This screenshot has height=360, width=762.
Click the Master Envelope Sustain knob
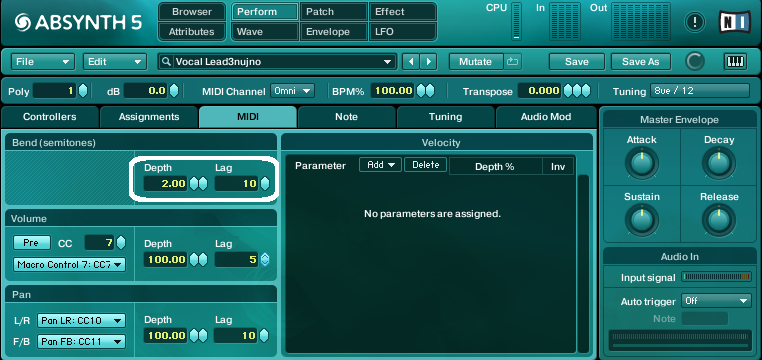641,220
